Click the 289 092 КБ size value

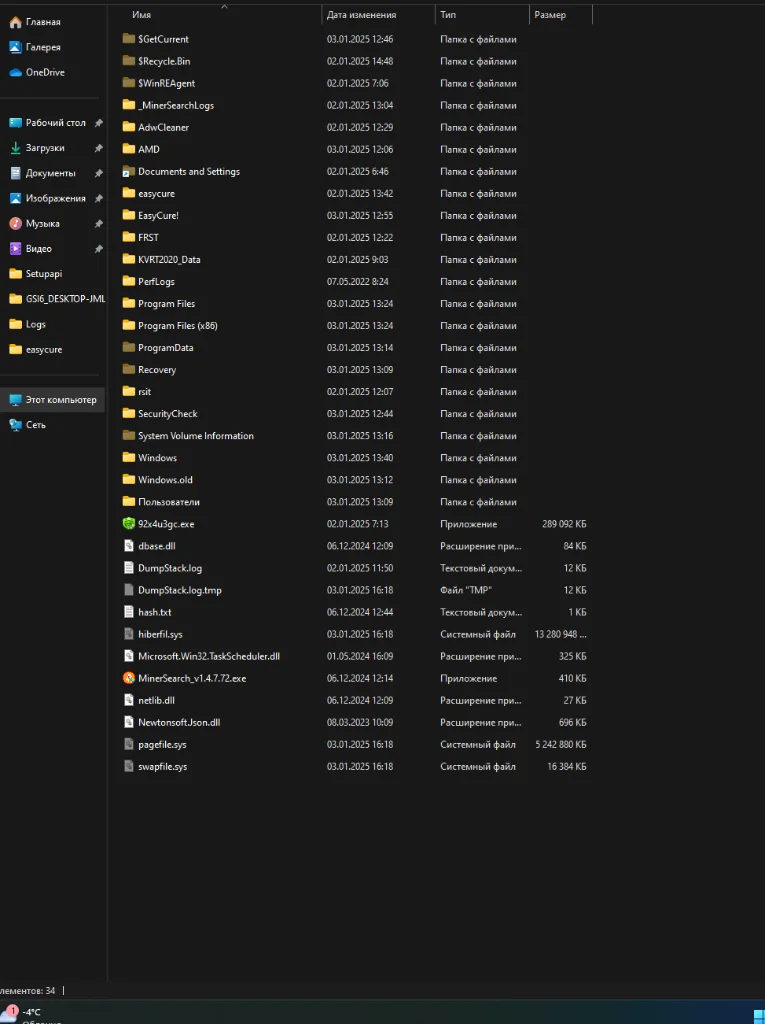(x=564, y=524)
